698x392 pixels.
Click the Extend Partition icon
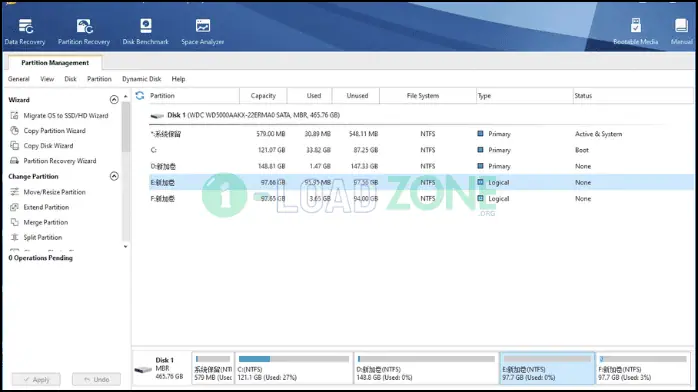[14, 207]
